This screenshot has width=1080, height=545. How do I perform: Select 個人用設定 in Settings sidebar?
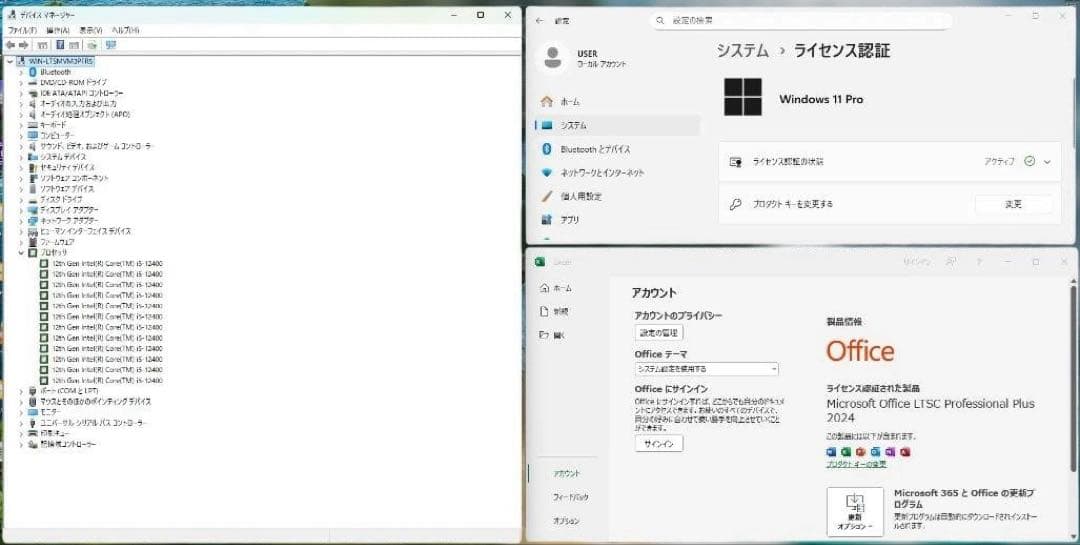coord(617,196)
